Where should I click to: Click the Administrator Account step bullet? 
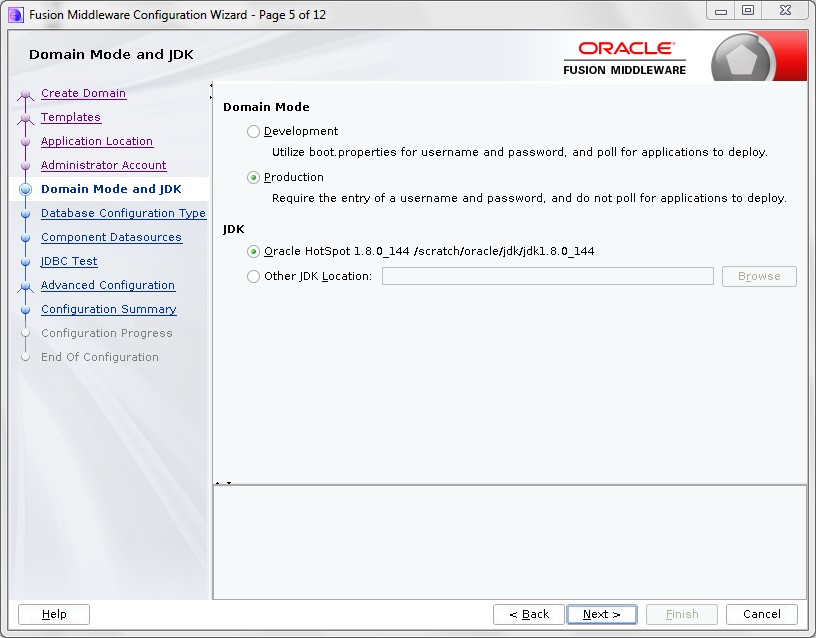[26, 165]
